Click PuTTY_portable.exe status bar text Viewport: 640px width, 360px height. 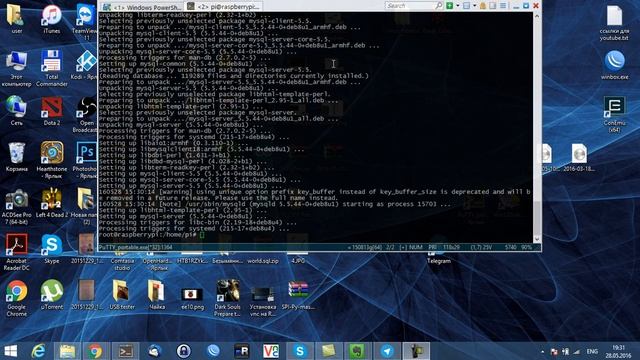136,247
